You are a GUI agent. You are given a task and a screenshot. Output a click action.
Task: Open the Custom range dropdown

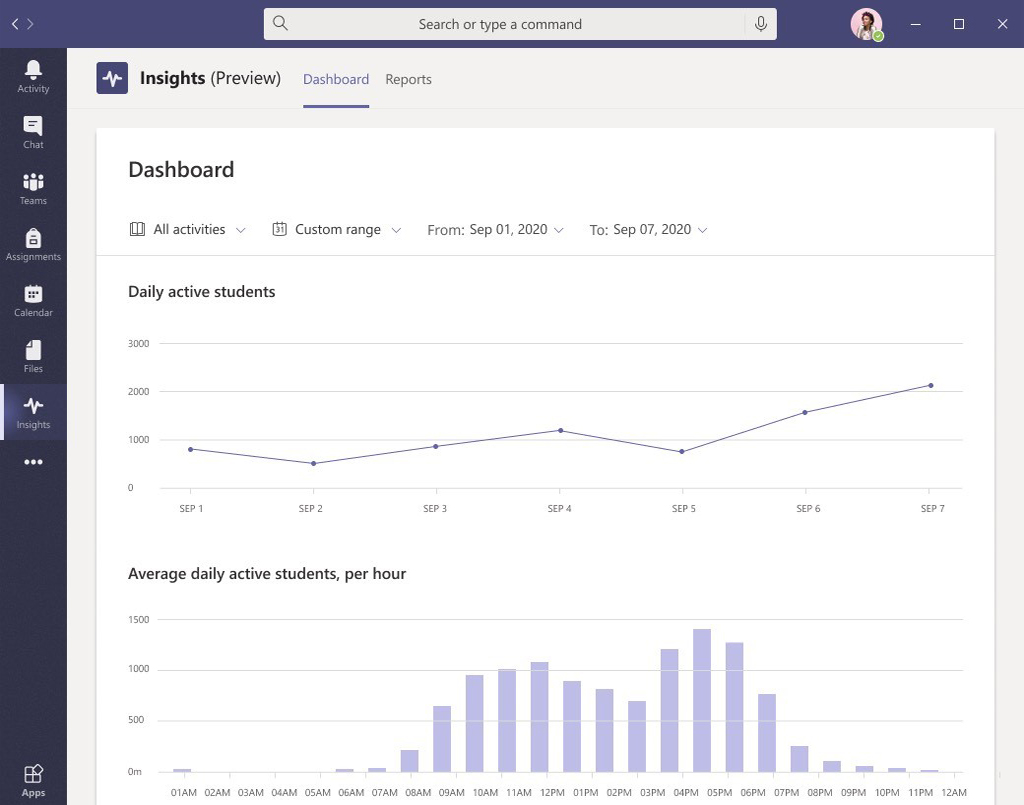[x=338, y=229]
